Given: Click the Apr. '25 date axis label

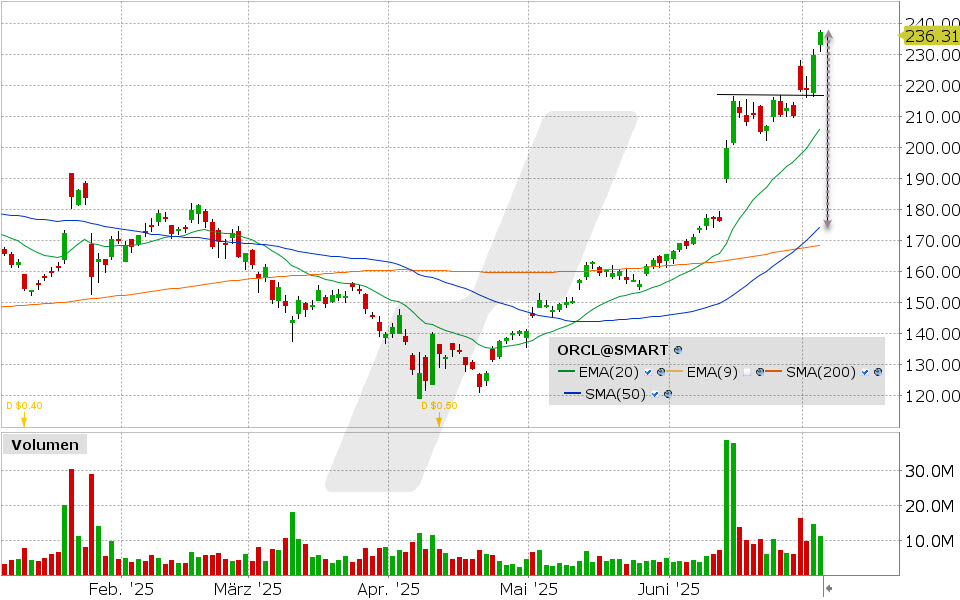Looking at the screenshot, I should (389, 590).
